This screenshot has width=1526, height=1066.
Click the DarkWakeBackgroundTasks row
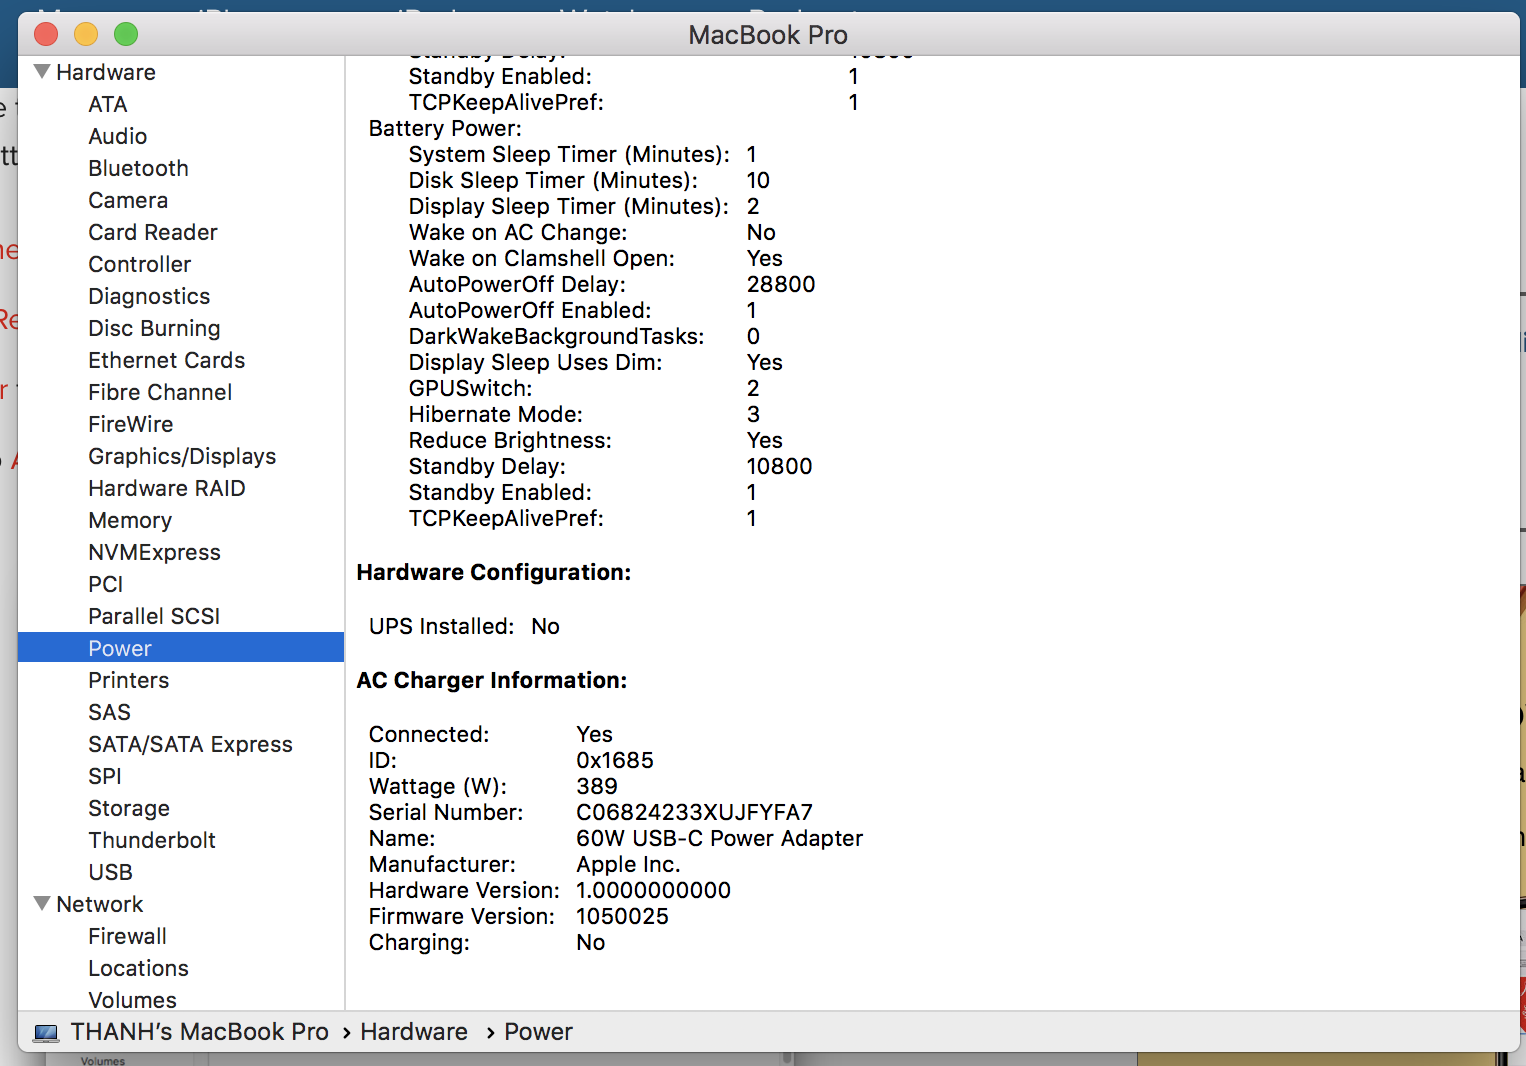coord(585,336)
